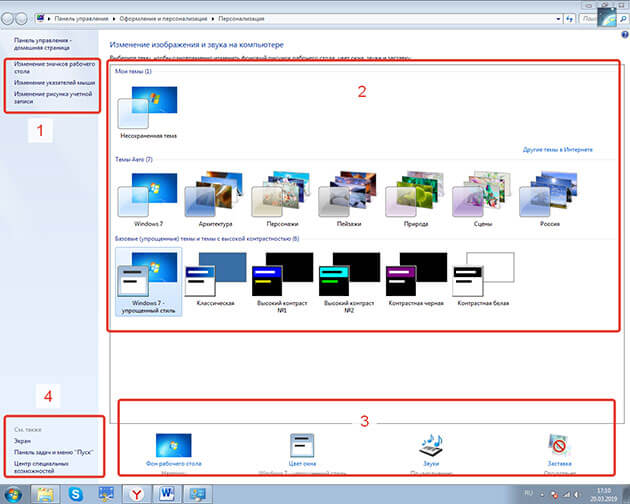
Task: Expand the address bar history dropdown
Action: click(558, 19)
